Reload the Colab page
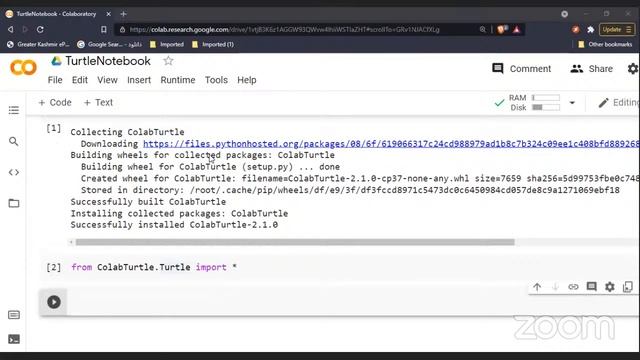Image resolution: width=640 pixels, height=360 pixels. click(x=40, y=29)
